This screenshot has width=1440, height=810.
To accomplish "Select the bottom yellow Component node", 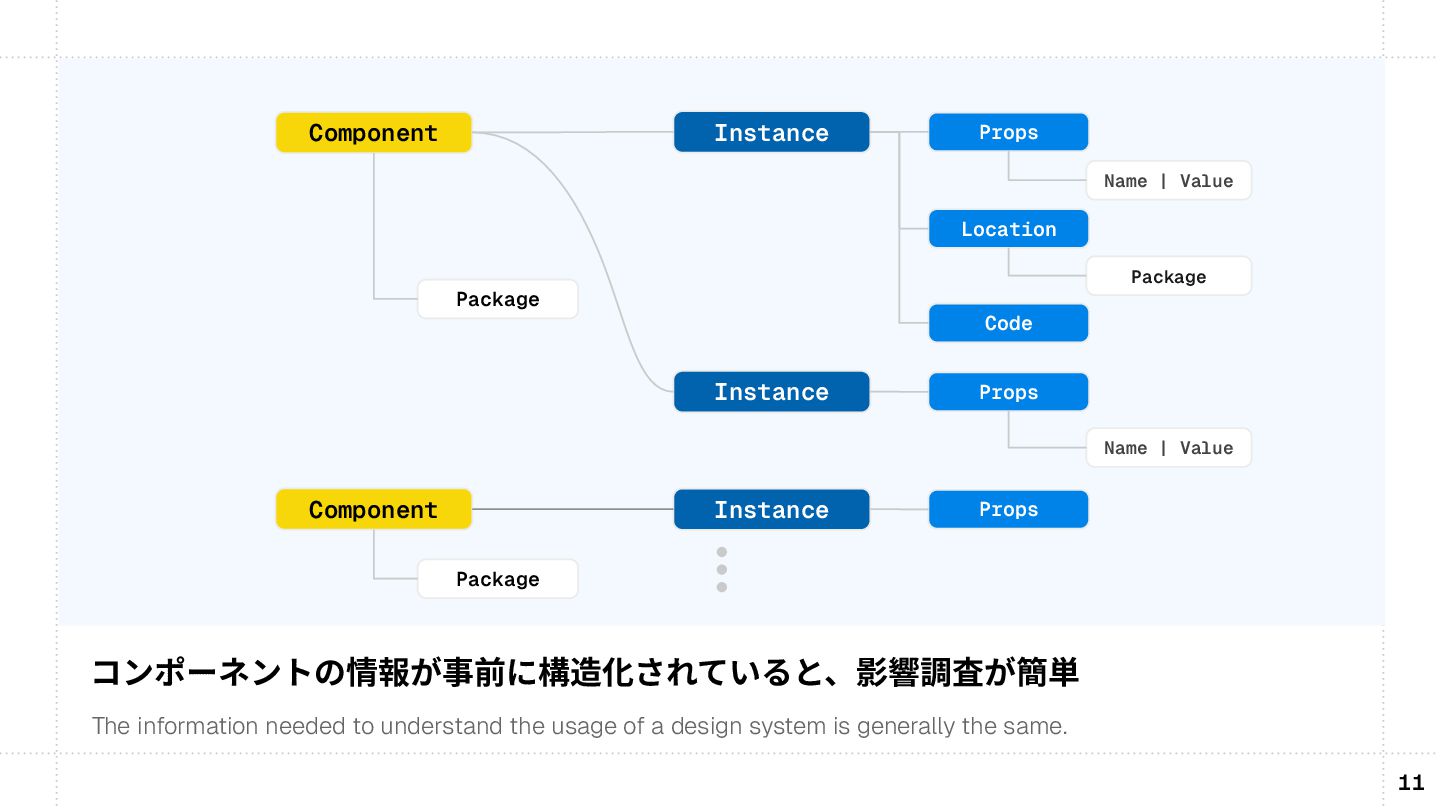I will 373,510.
